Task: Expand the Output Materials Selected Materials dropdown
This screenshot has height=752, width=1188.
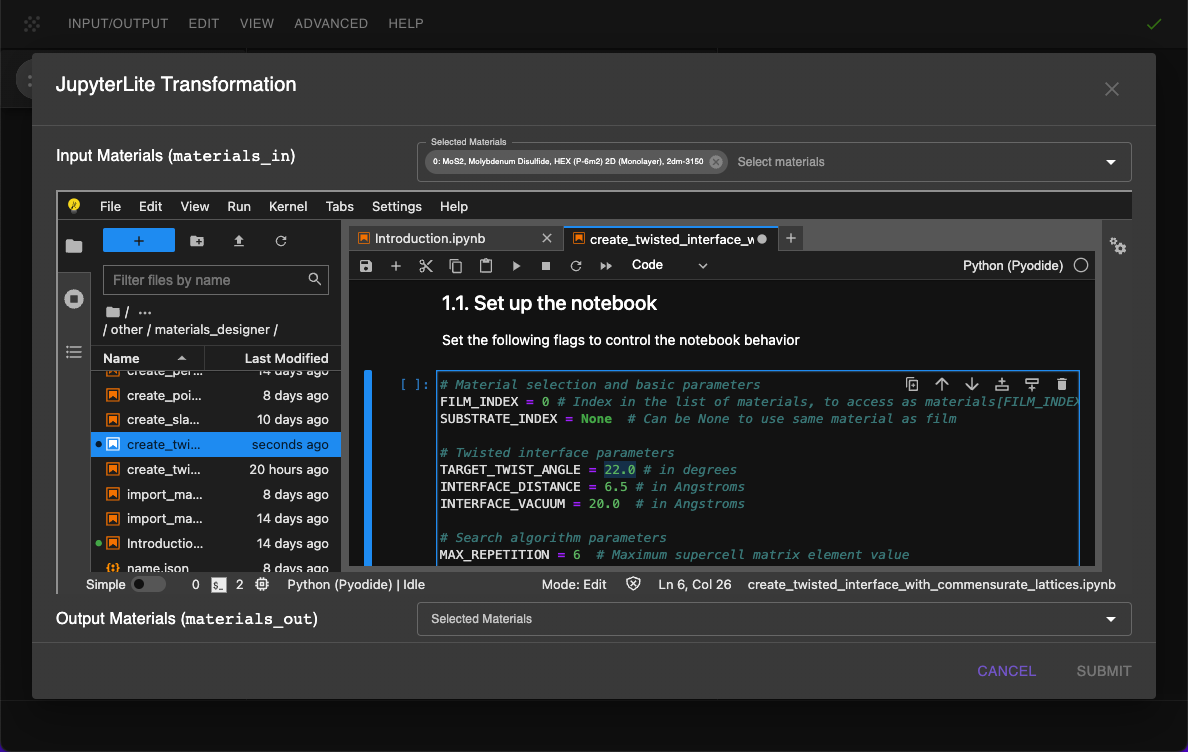Action: (x=1110, y=619)
